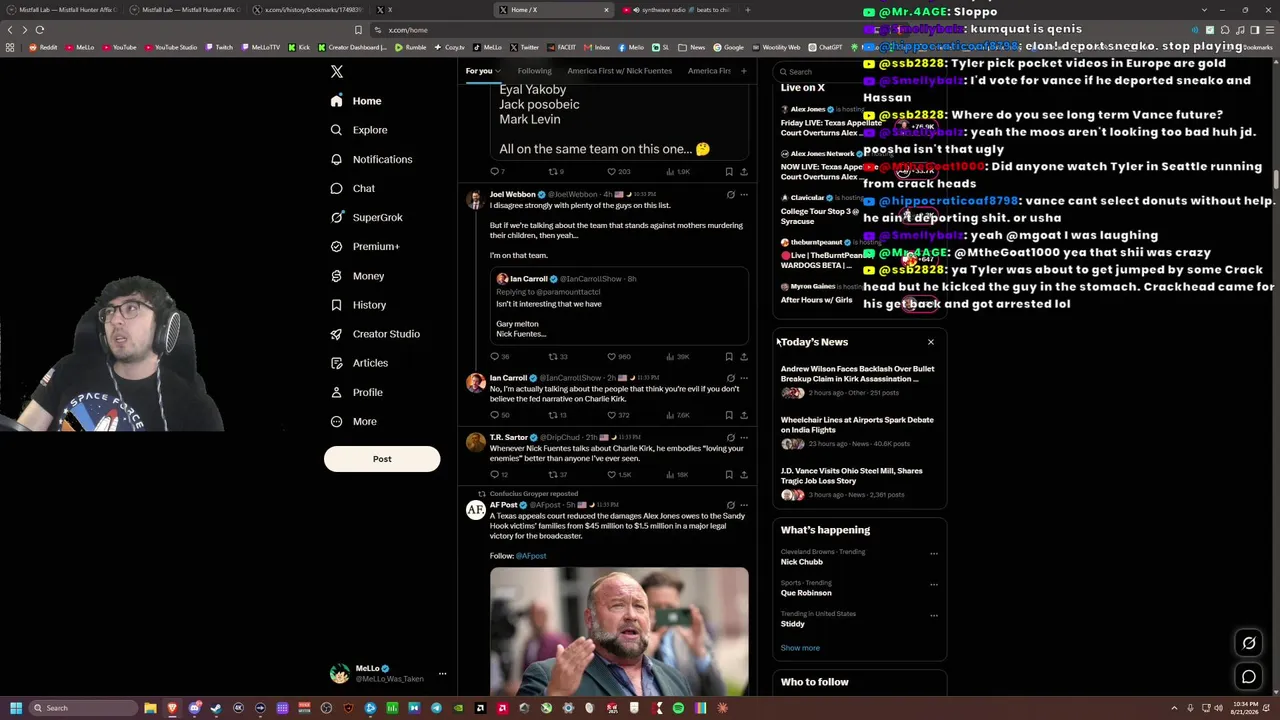Open the Creator Studio chart icon

[337, 334]
